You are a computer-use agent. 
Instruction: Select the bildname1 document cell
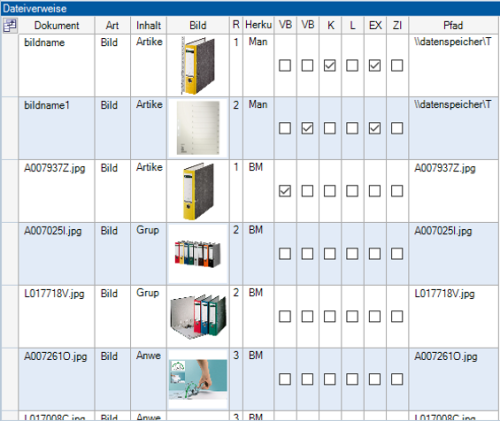pyautogui.click(x=57, y=128)
